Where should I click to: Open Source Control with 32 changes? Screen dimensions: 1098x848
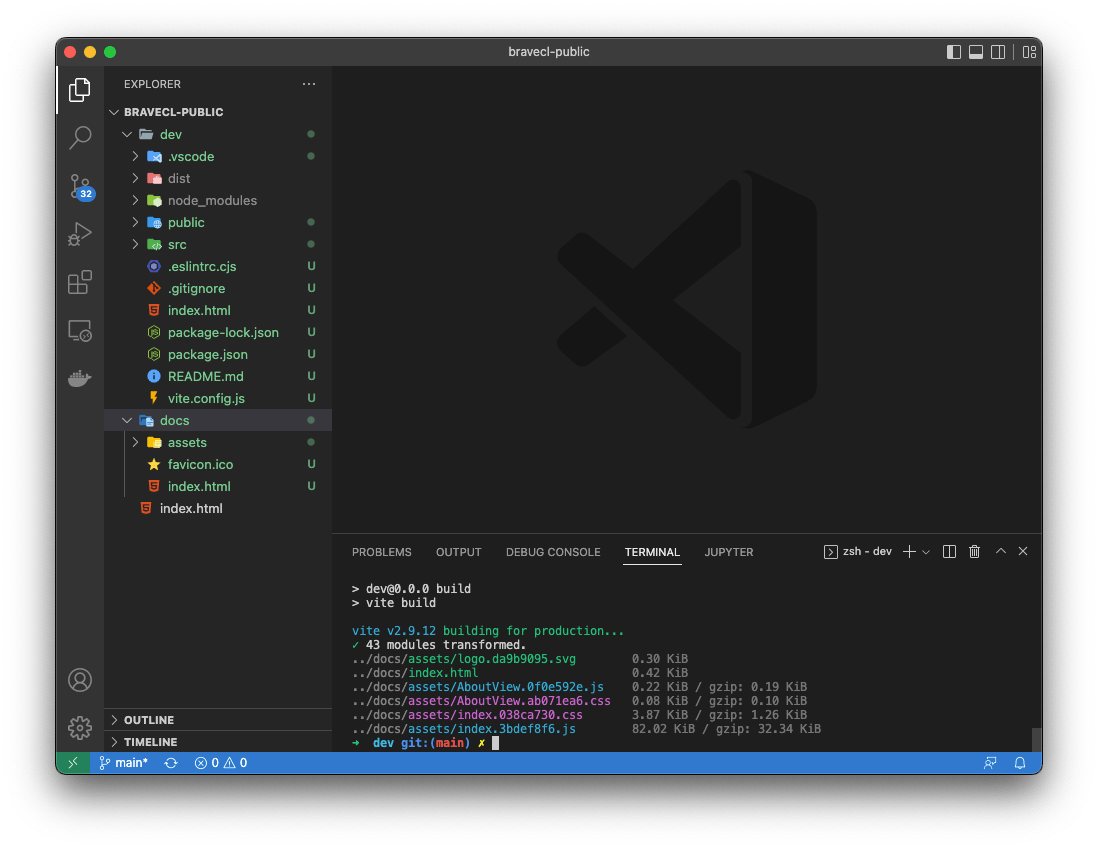click(81, 187)
